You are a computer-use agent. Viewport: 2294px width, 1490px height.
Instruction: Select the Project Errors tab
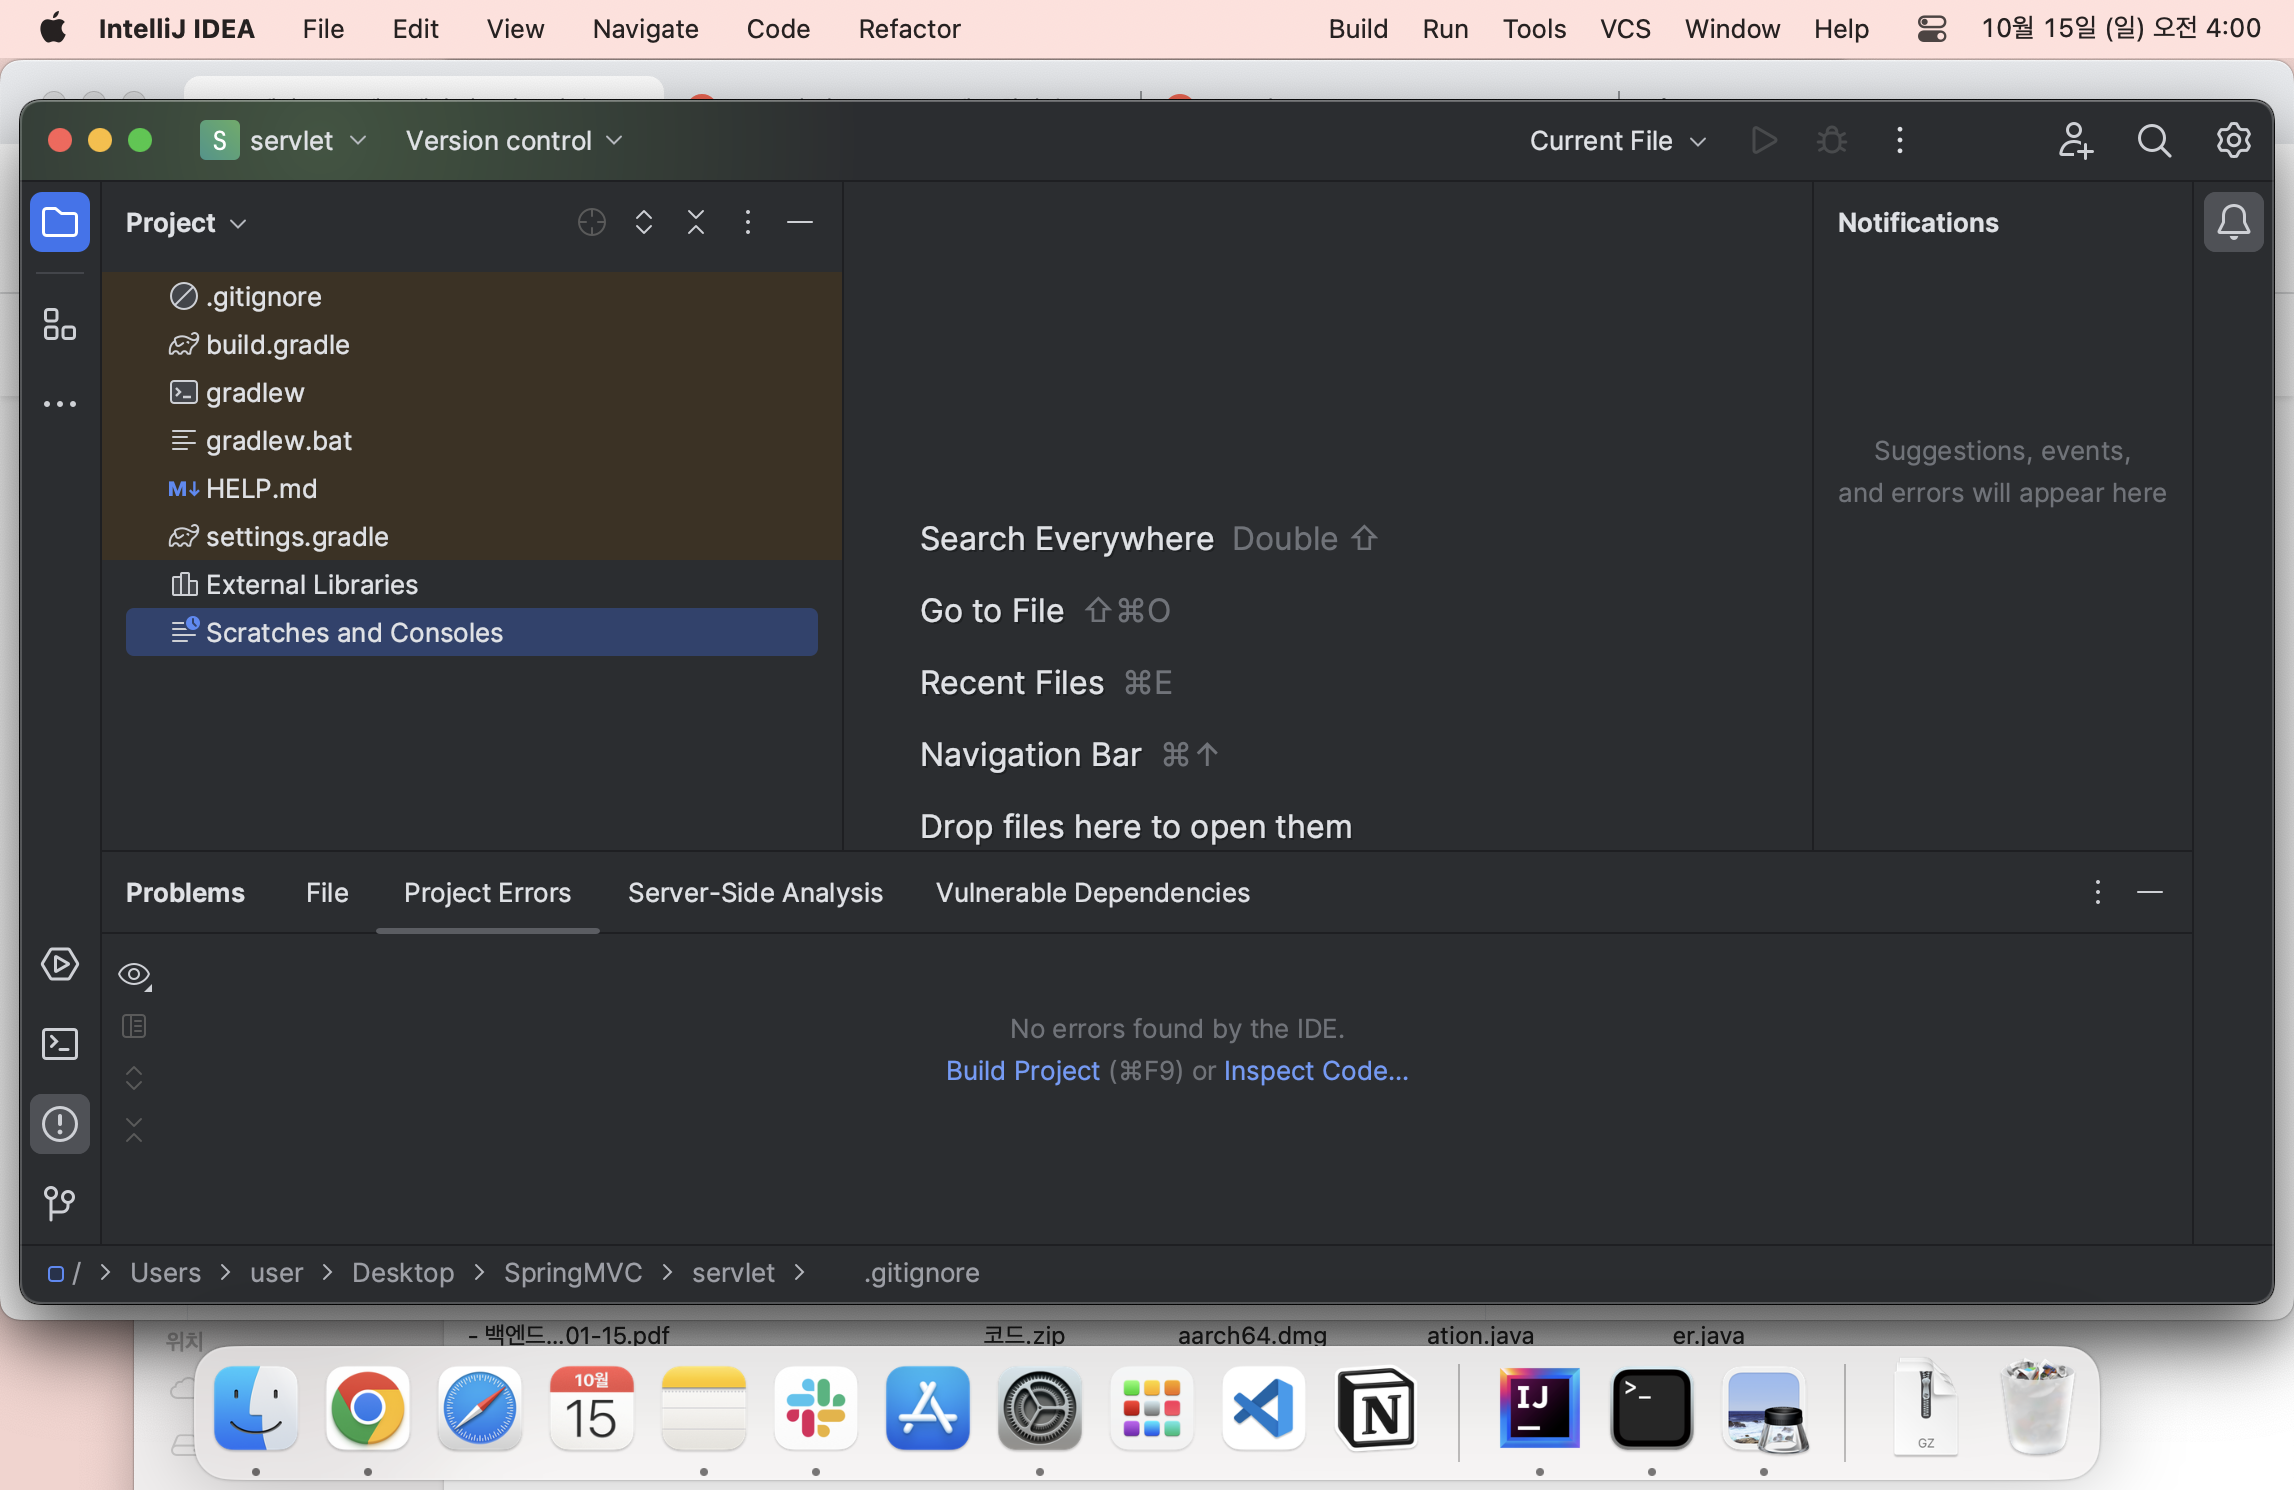click(487, 892)
